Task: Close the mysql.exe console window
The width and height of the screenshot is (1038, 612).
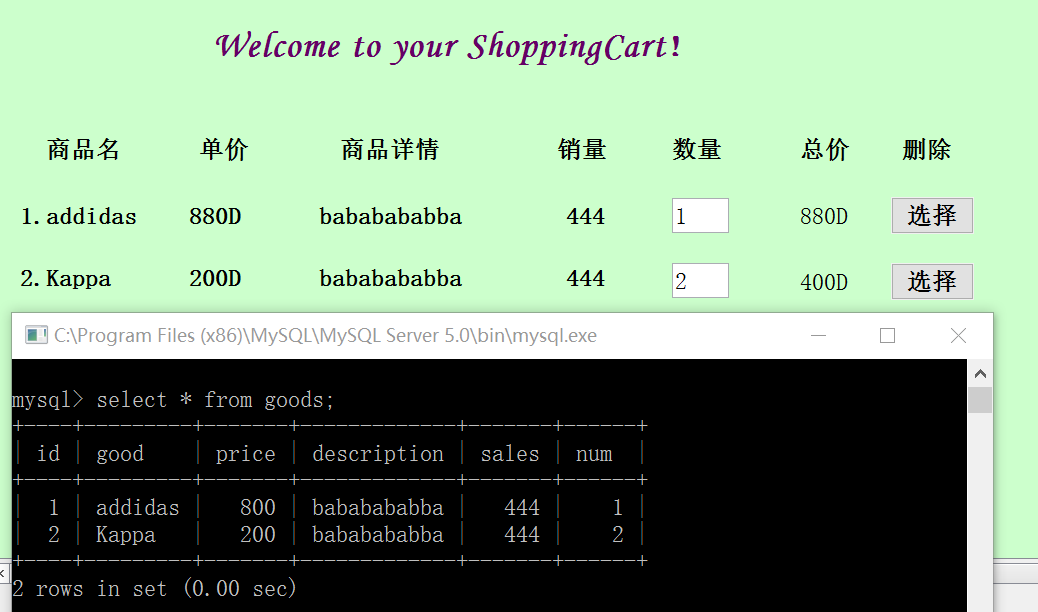Action: coord(958,336)
